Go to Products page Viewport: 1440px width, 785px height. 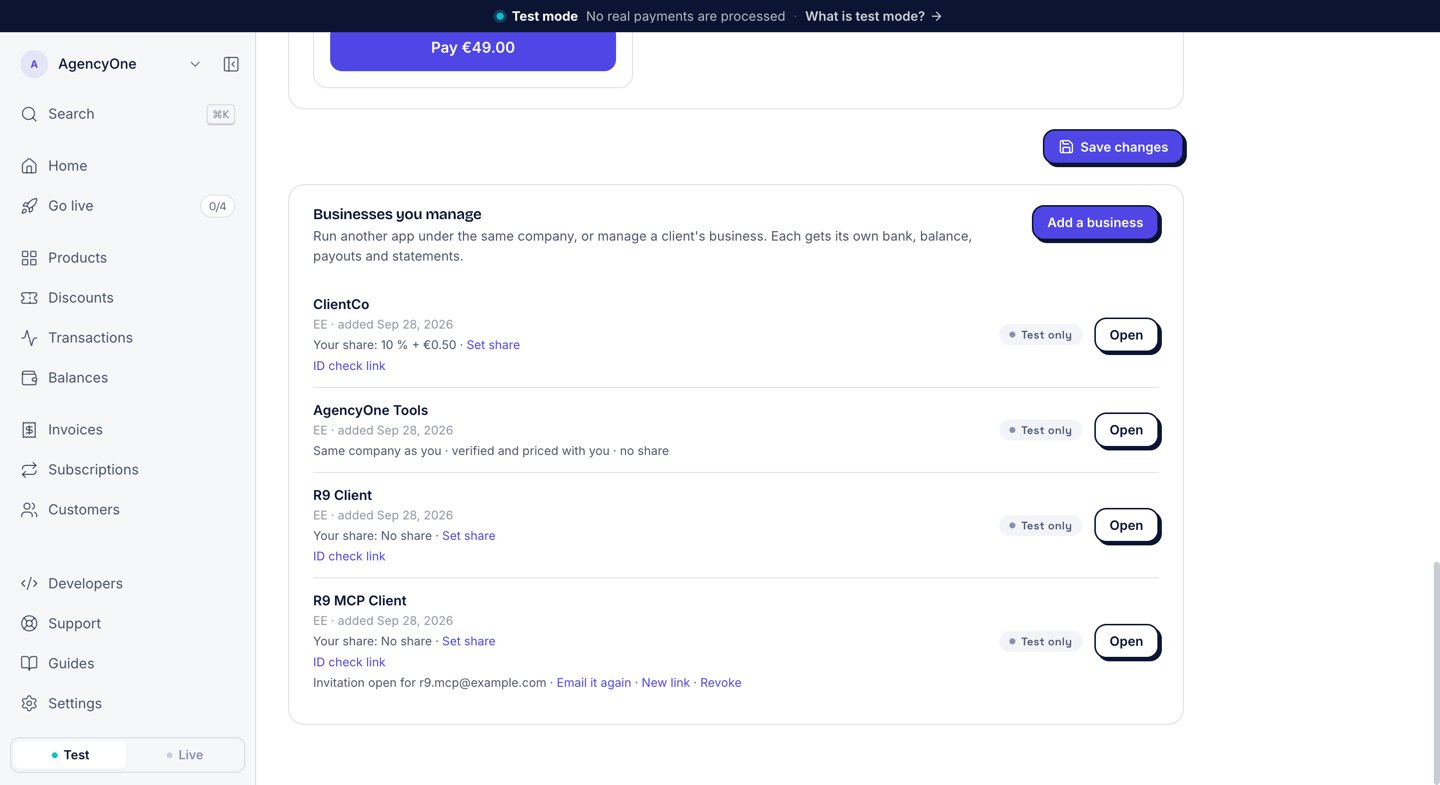[x=127, y=258]
